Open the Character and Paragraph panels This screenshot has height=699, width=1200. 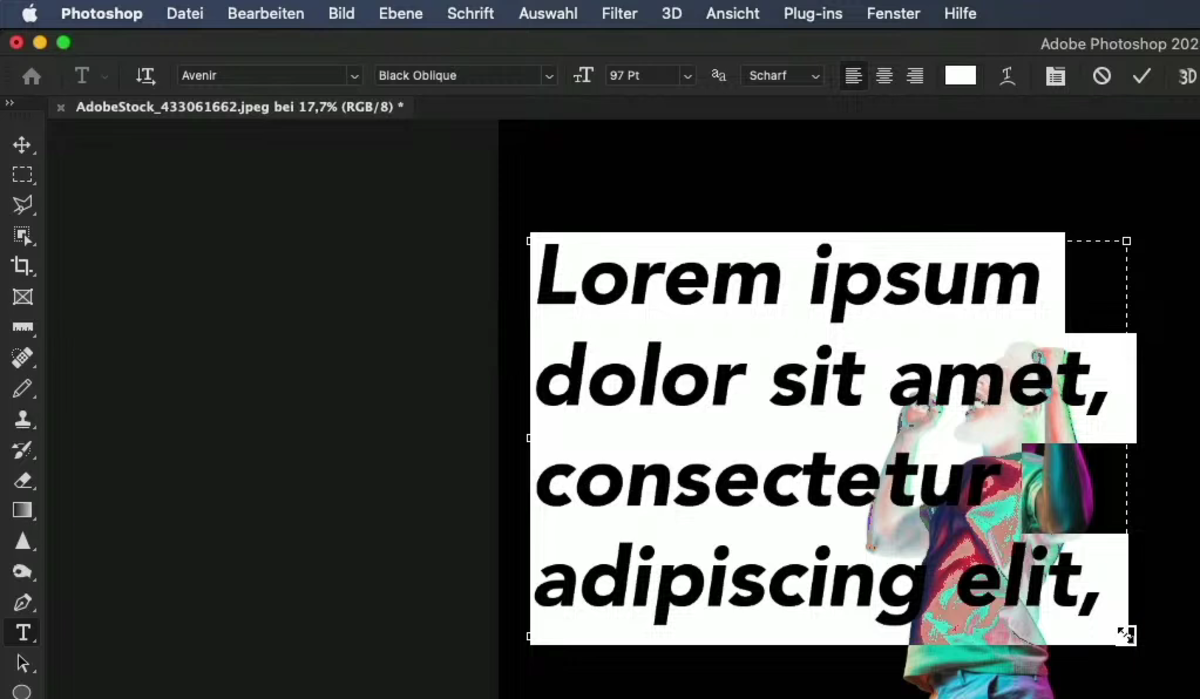pyautogui.click(x=1055, y=76)
